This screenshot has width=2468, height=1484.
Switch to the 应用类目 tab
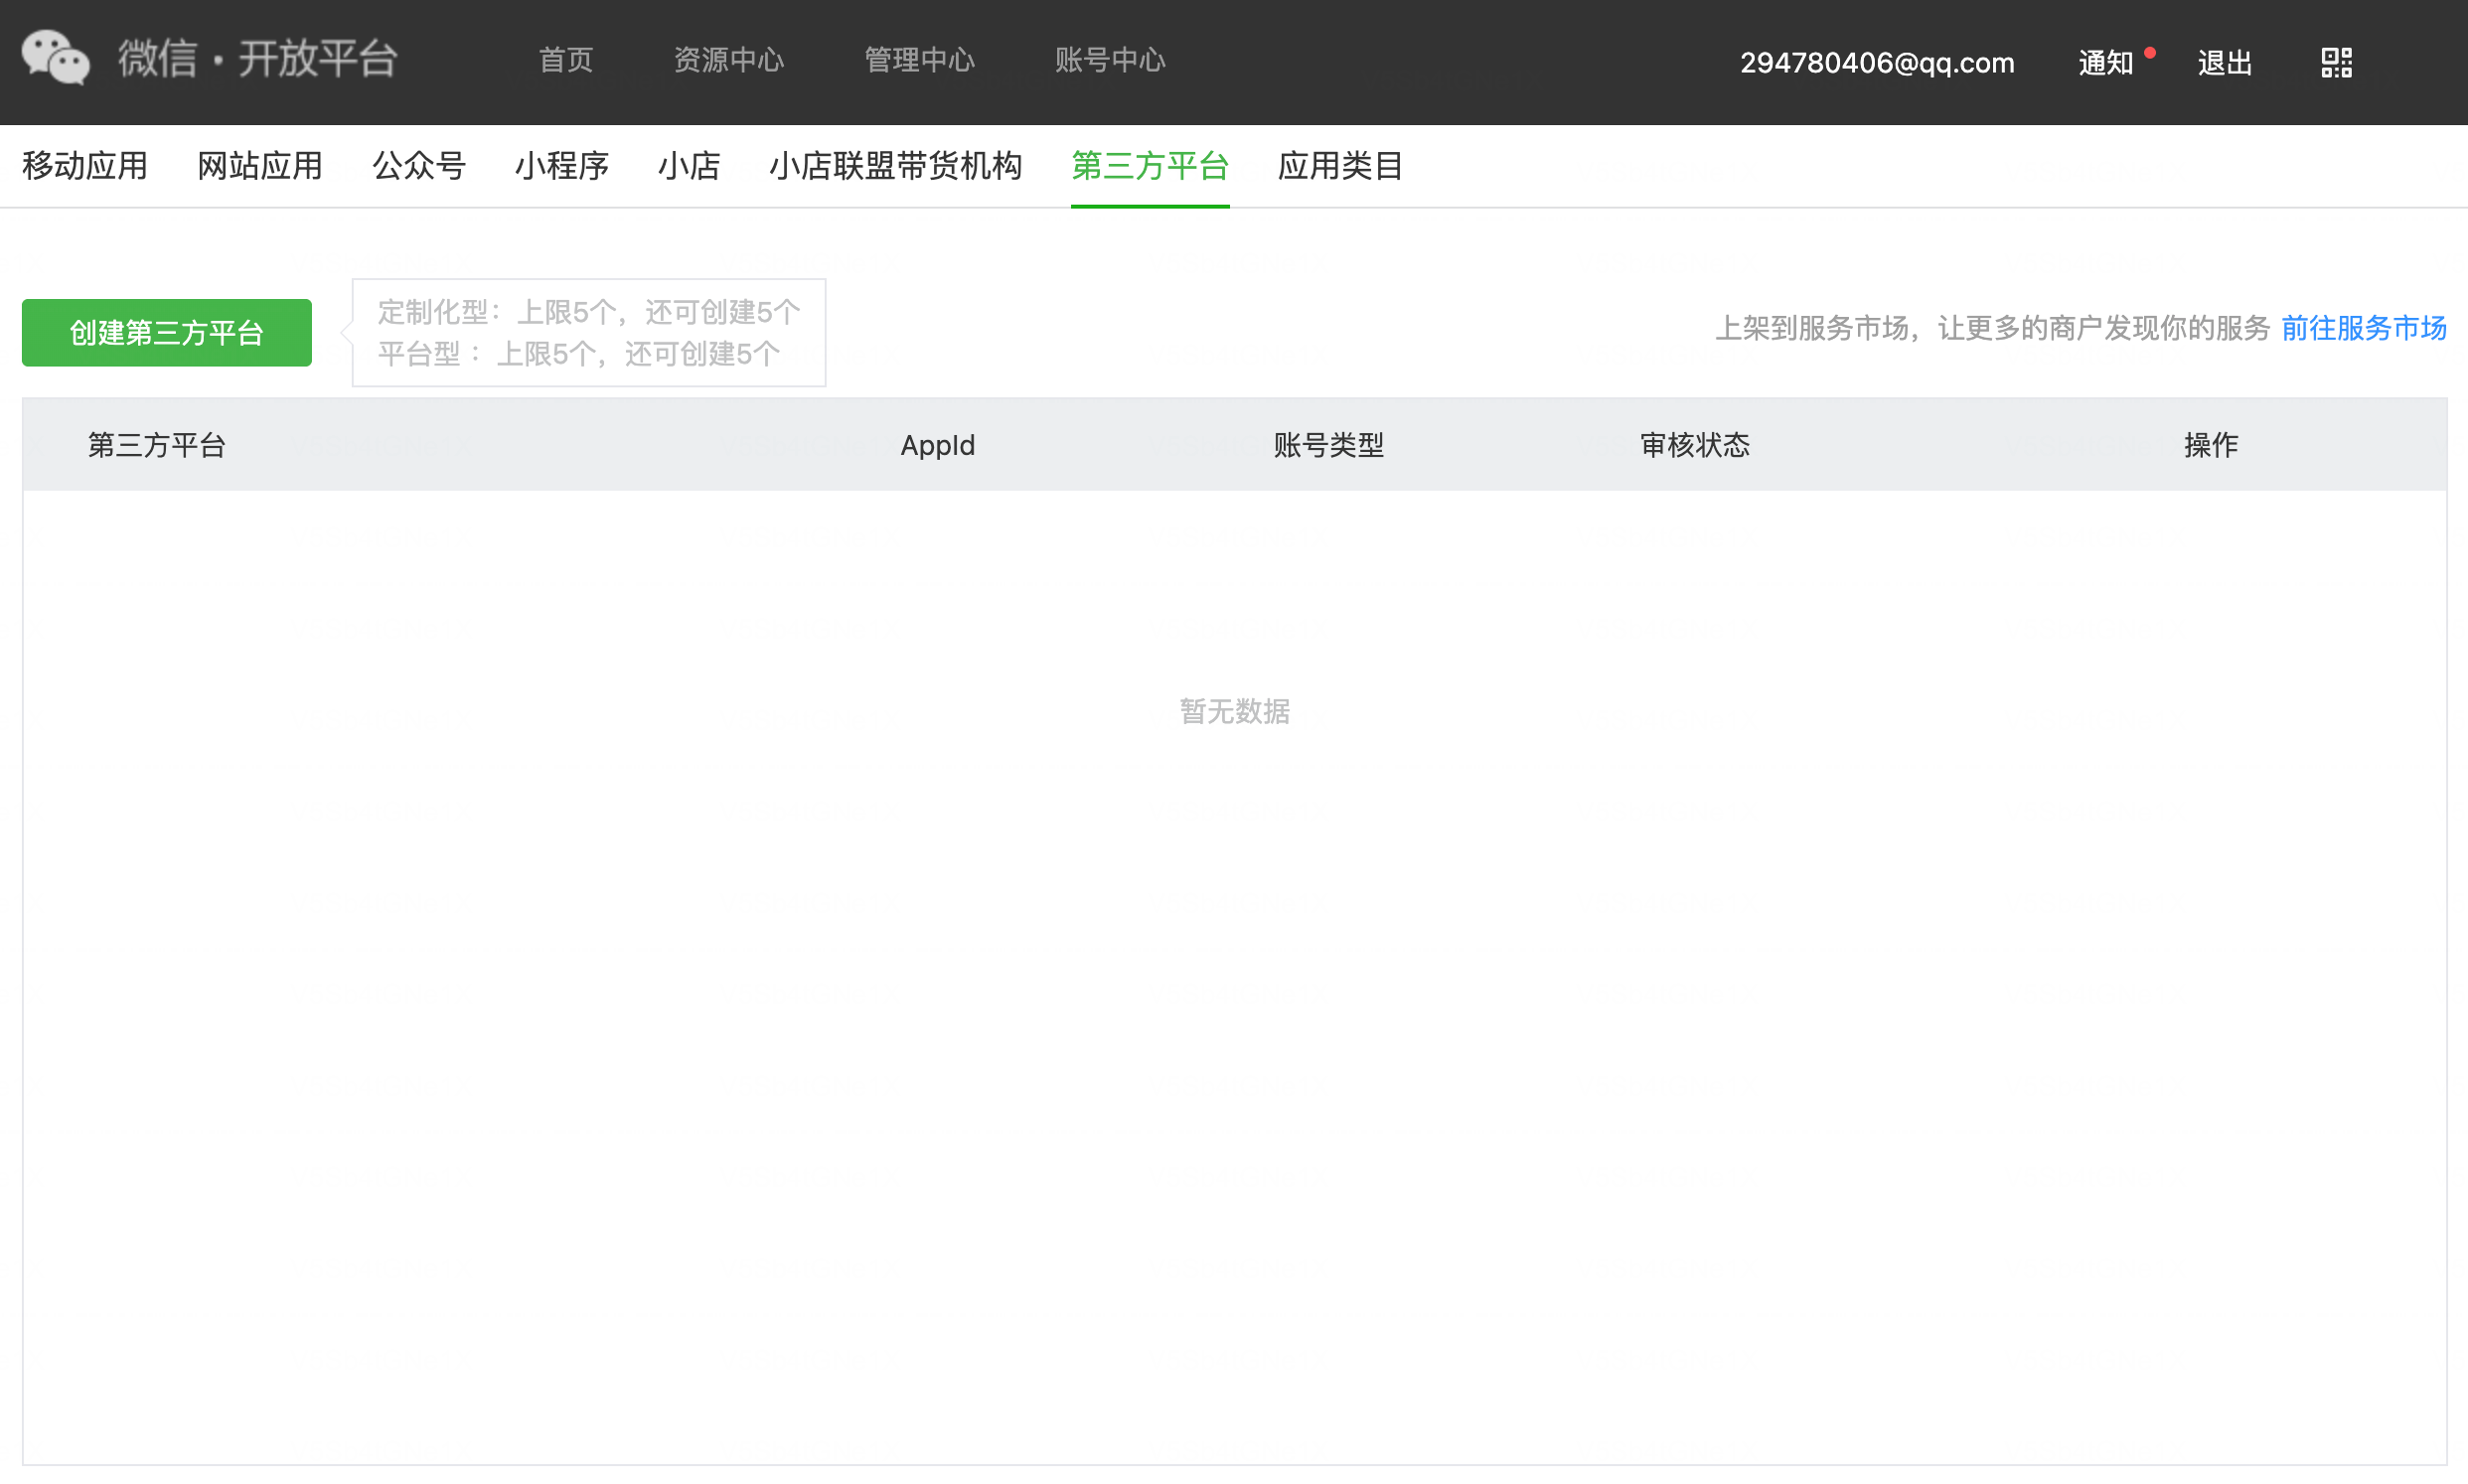tap(1341, 166)
